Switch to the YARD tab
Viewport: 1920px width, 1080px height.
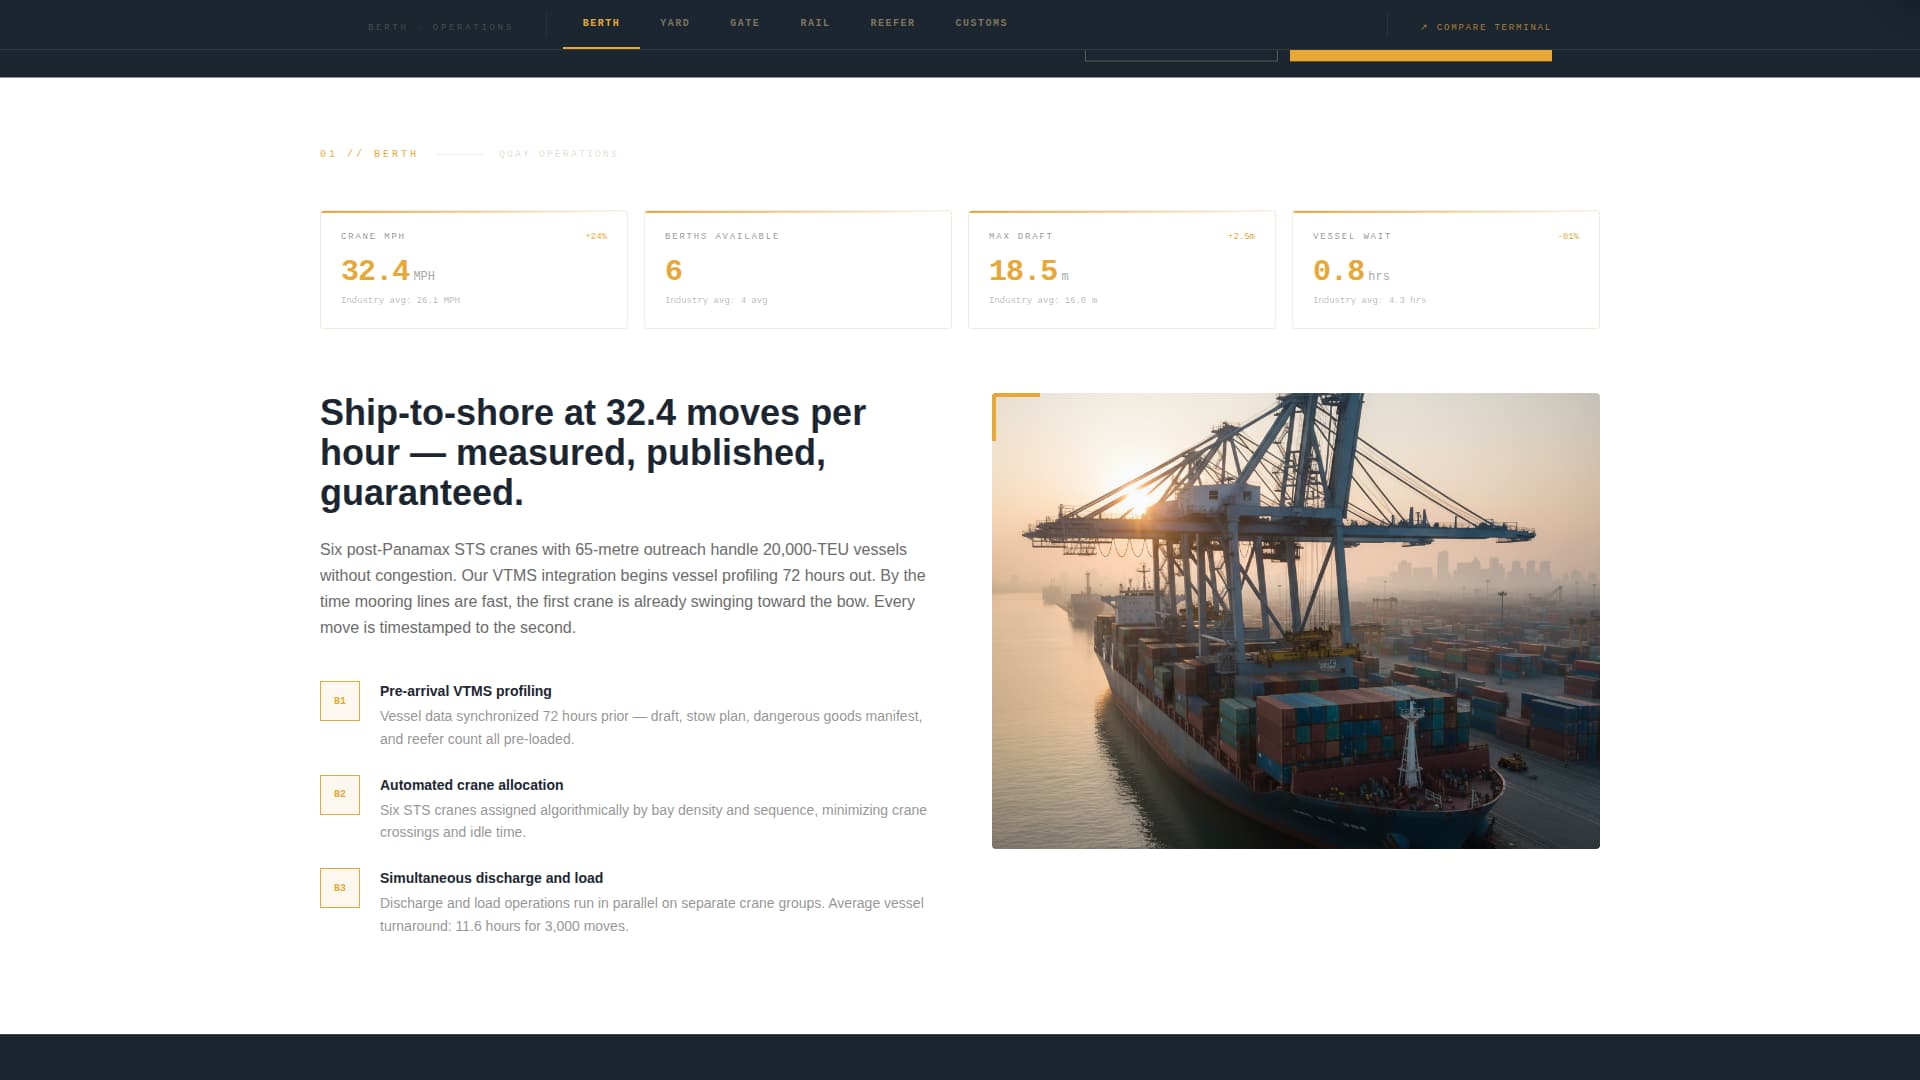[x=675, y=22]
